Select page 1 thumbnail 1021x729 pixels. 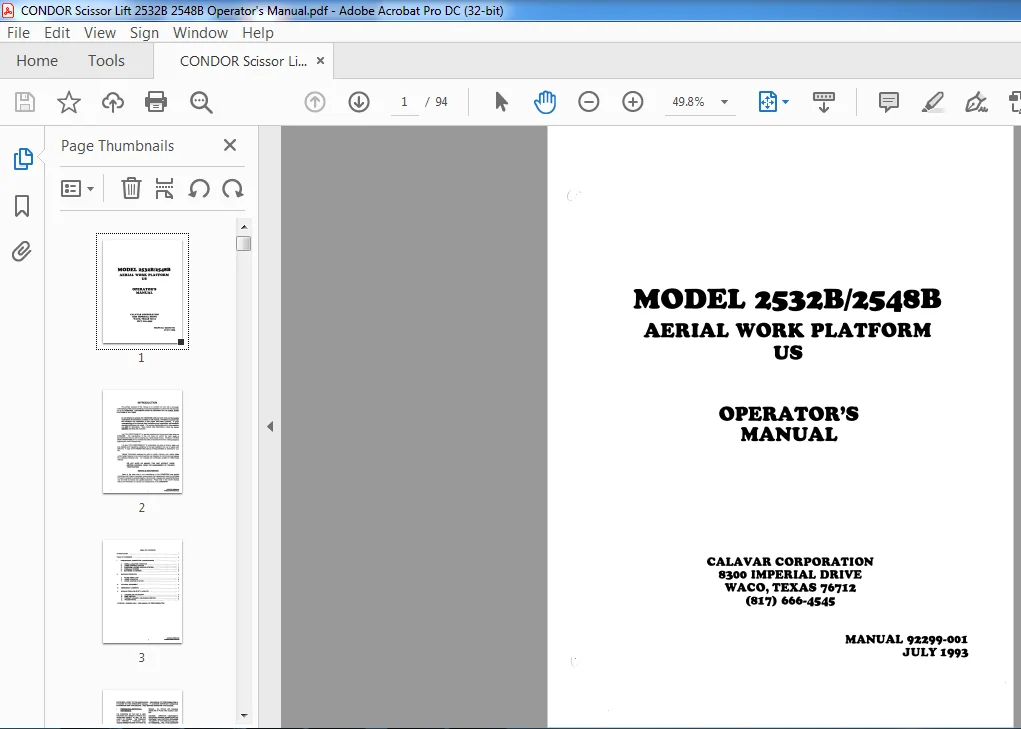coord(143,291)
